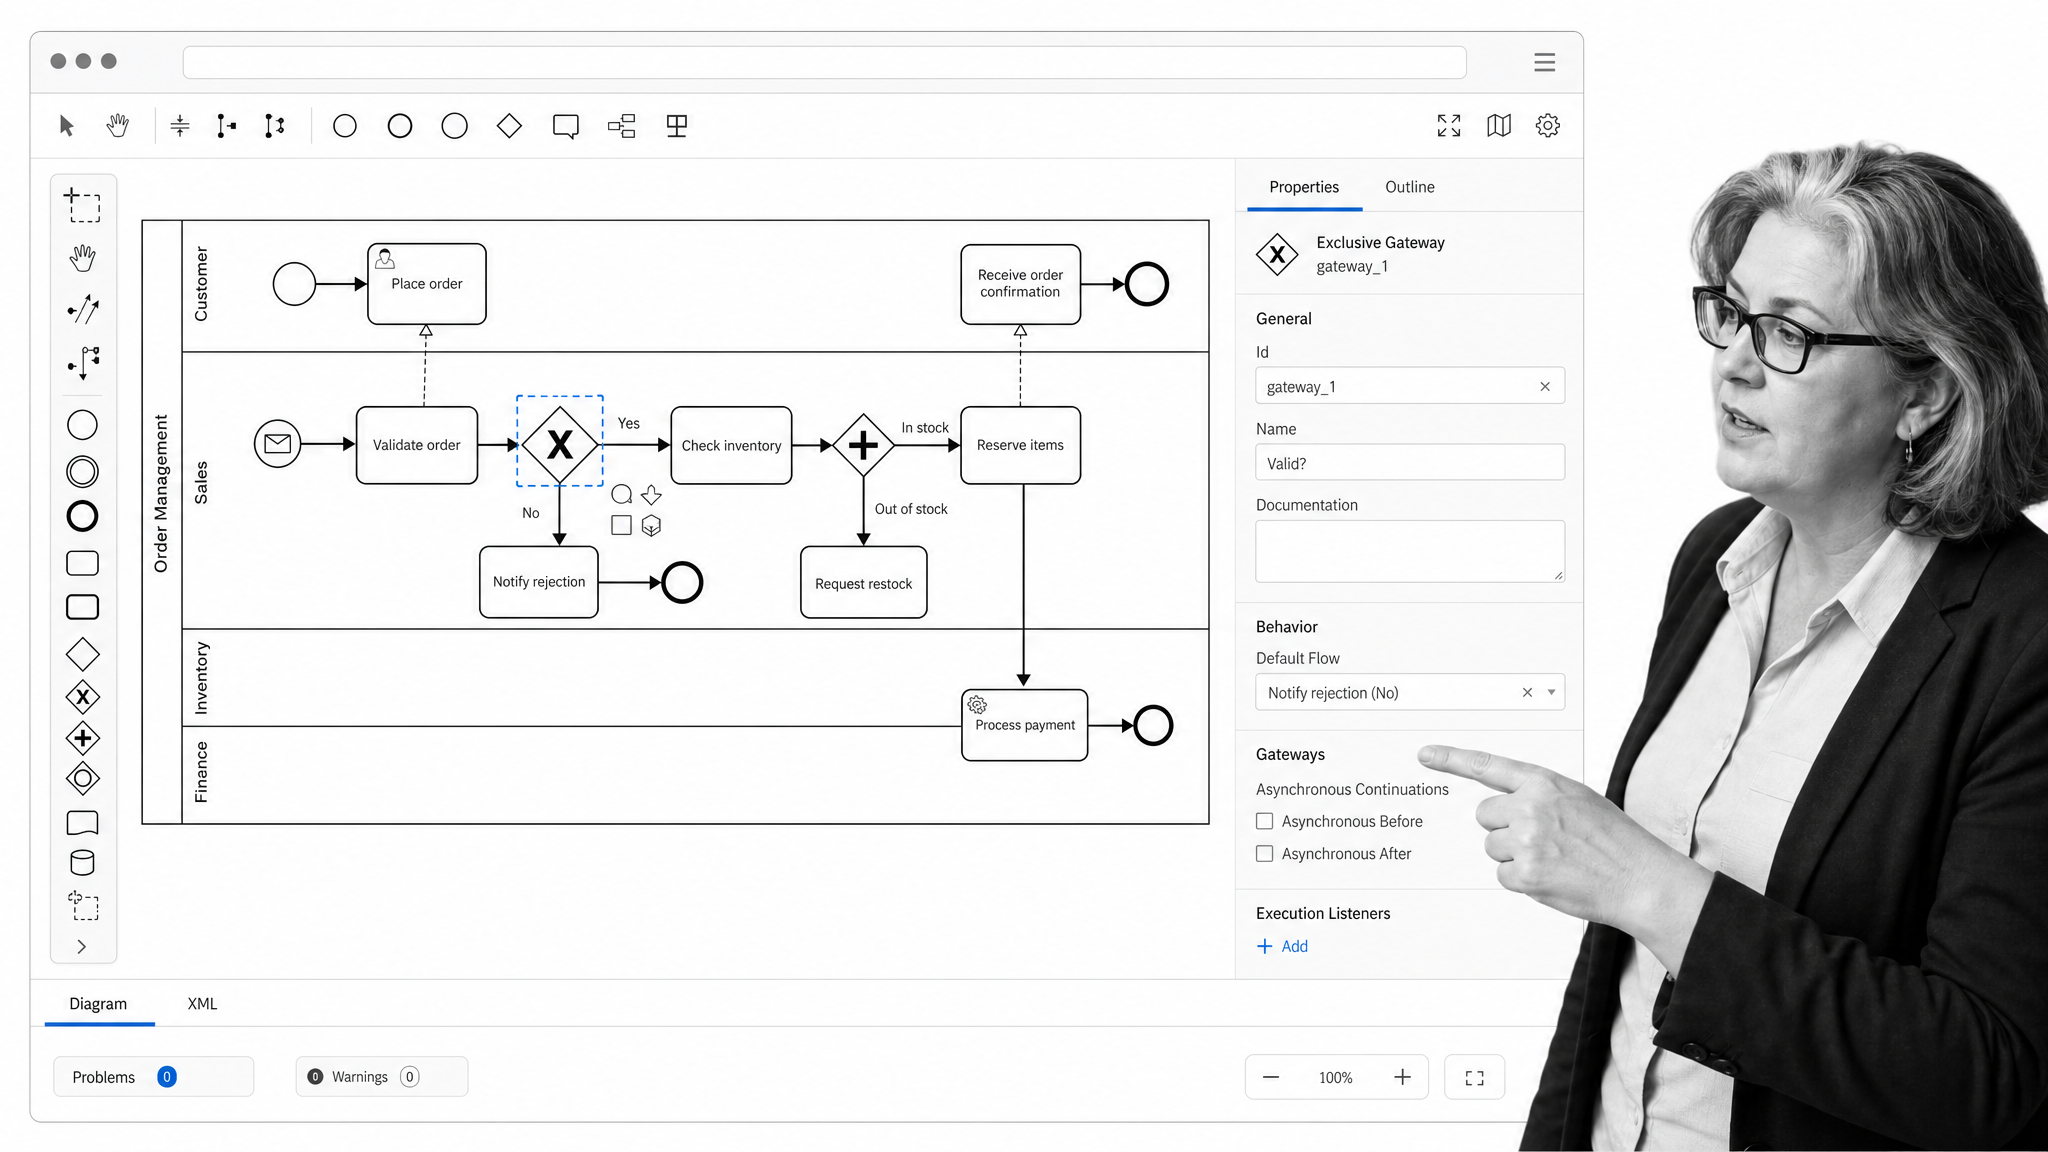
Task: Open the Problems panel
Action: [x=154, y=1077]
